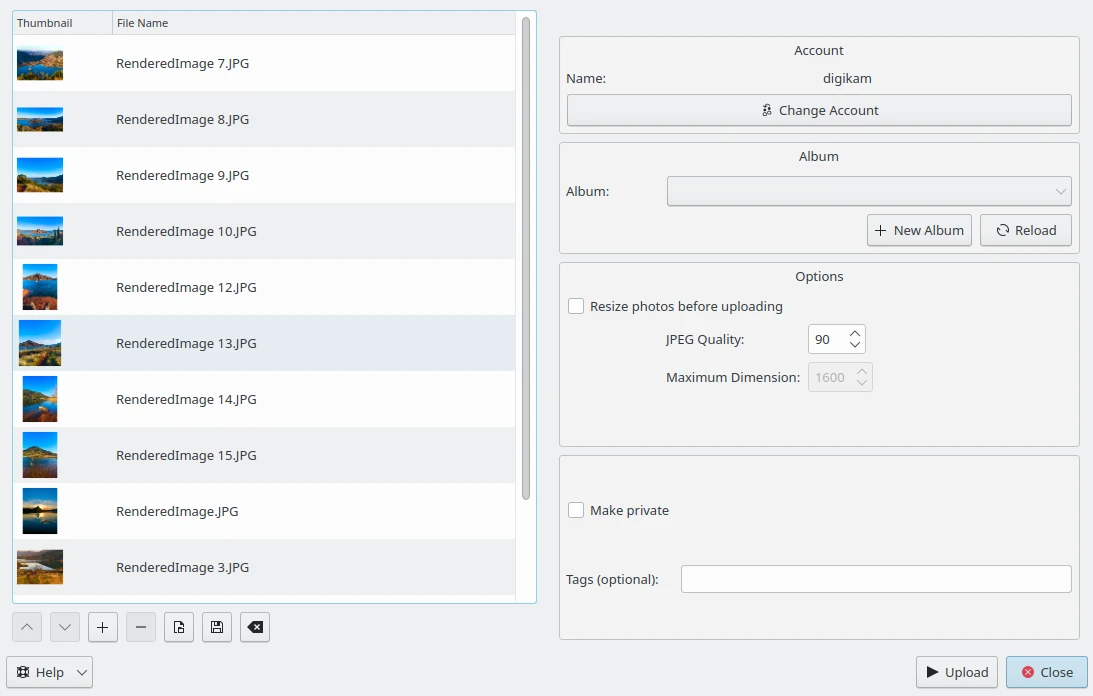Click the load list document icon
The height and width of the screenshot is (696, 1093).
[x=179, y=627]
